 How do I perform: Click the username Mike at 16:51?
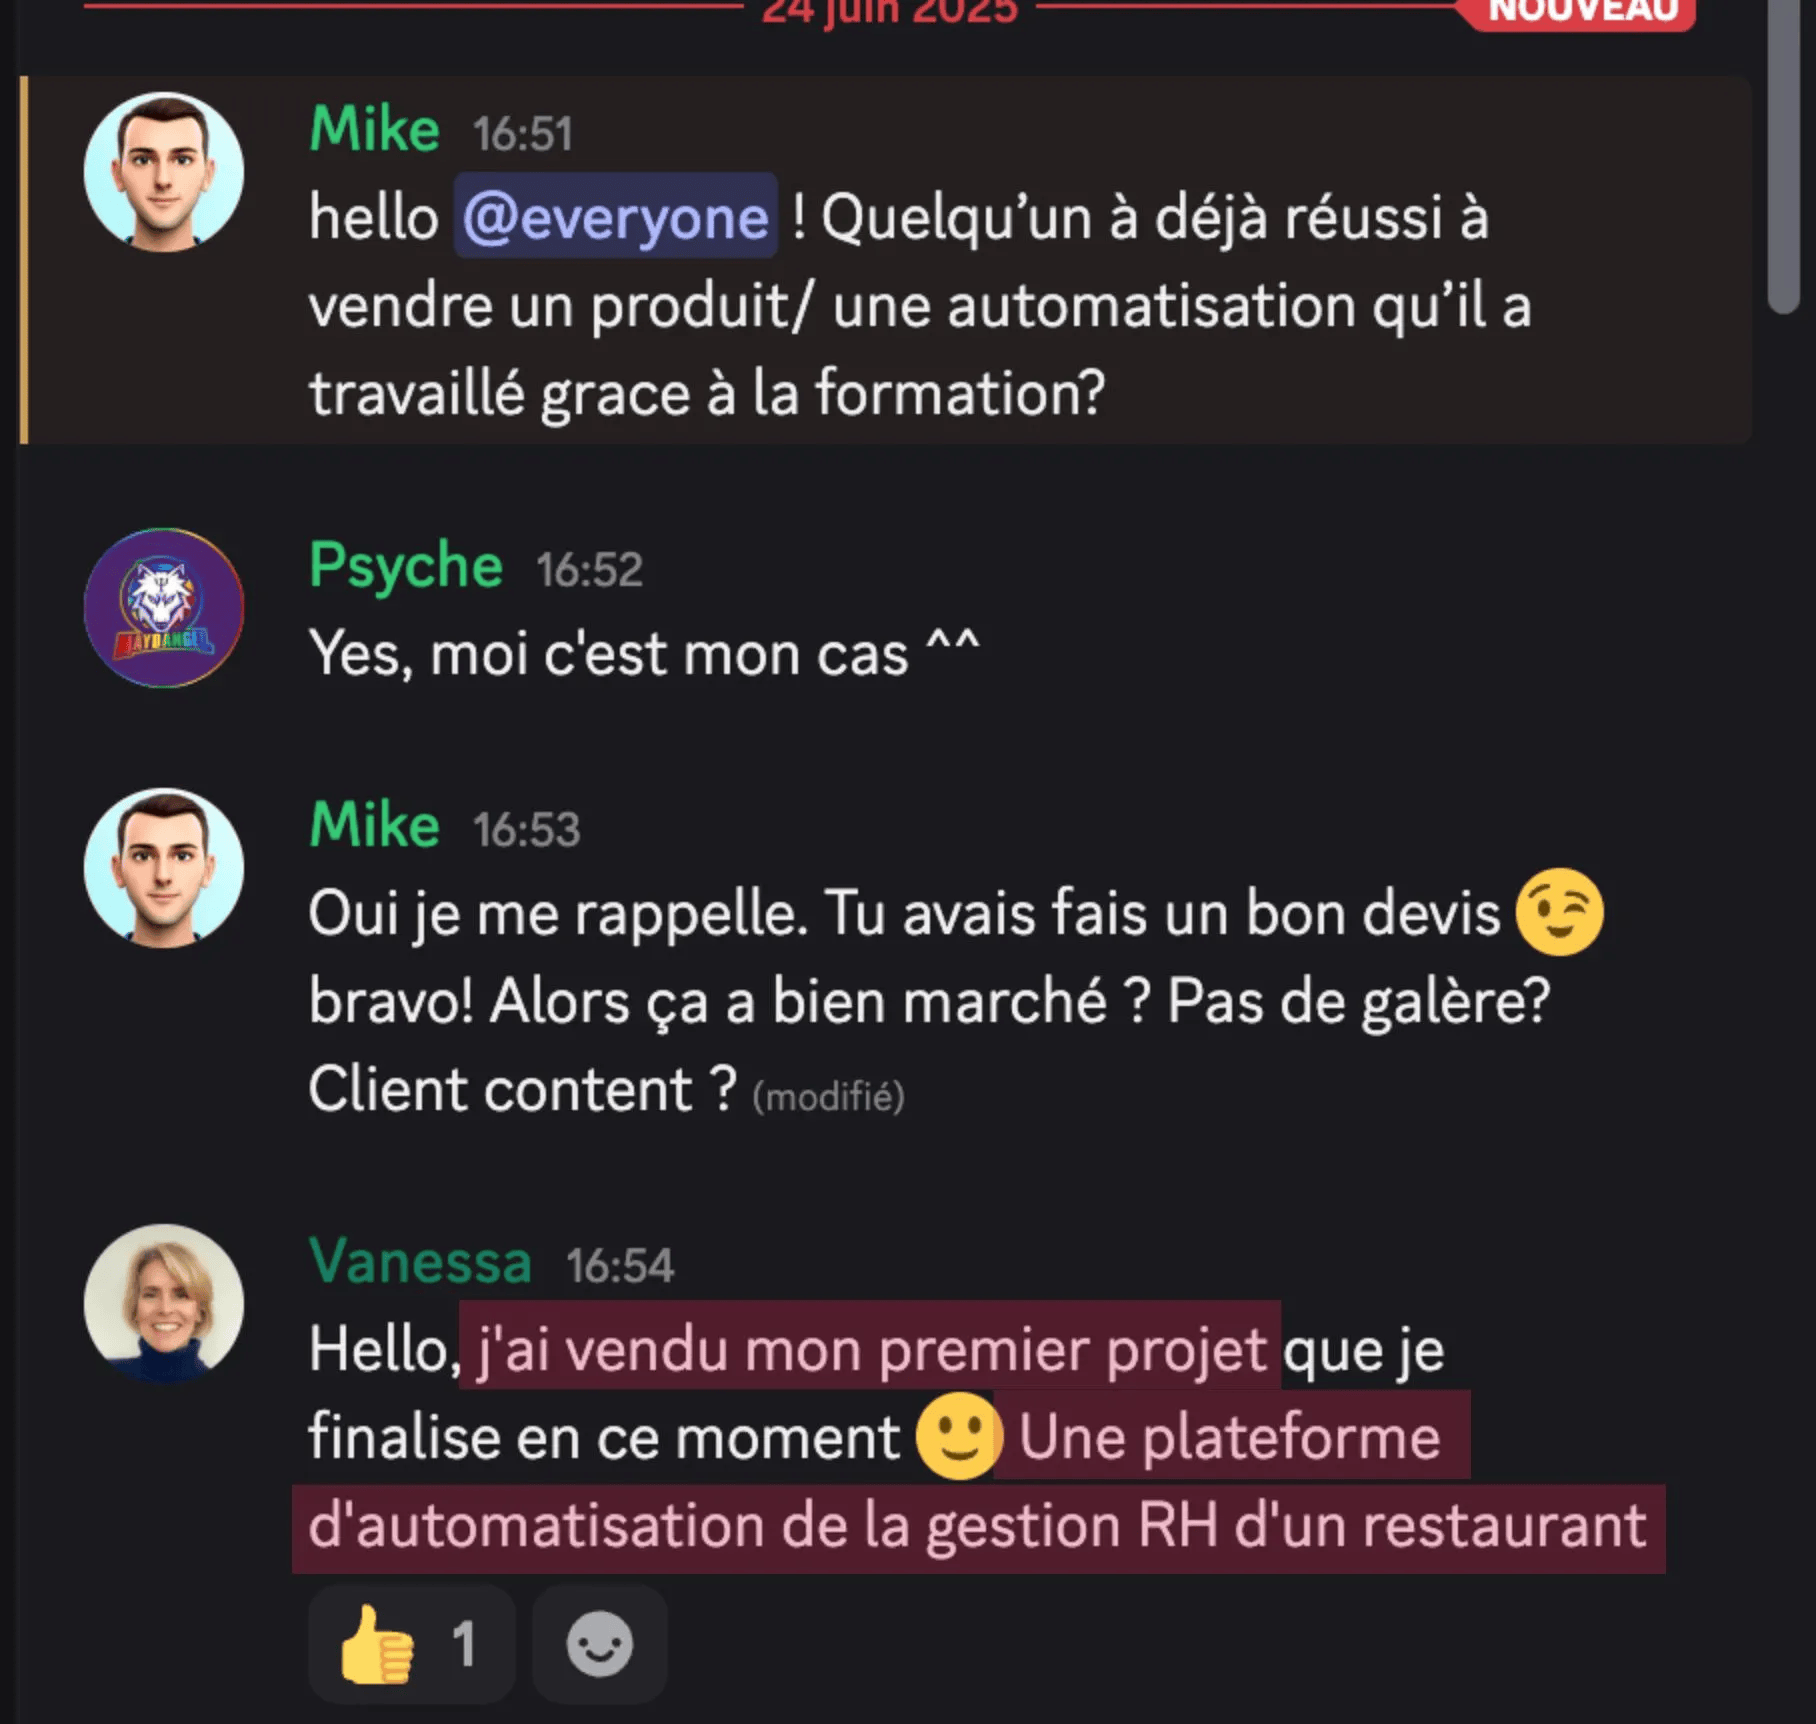[x=375, y=129]
